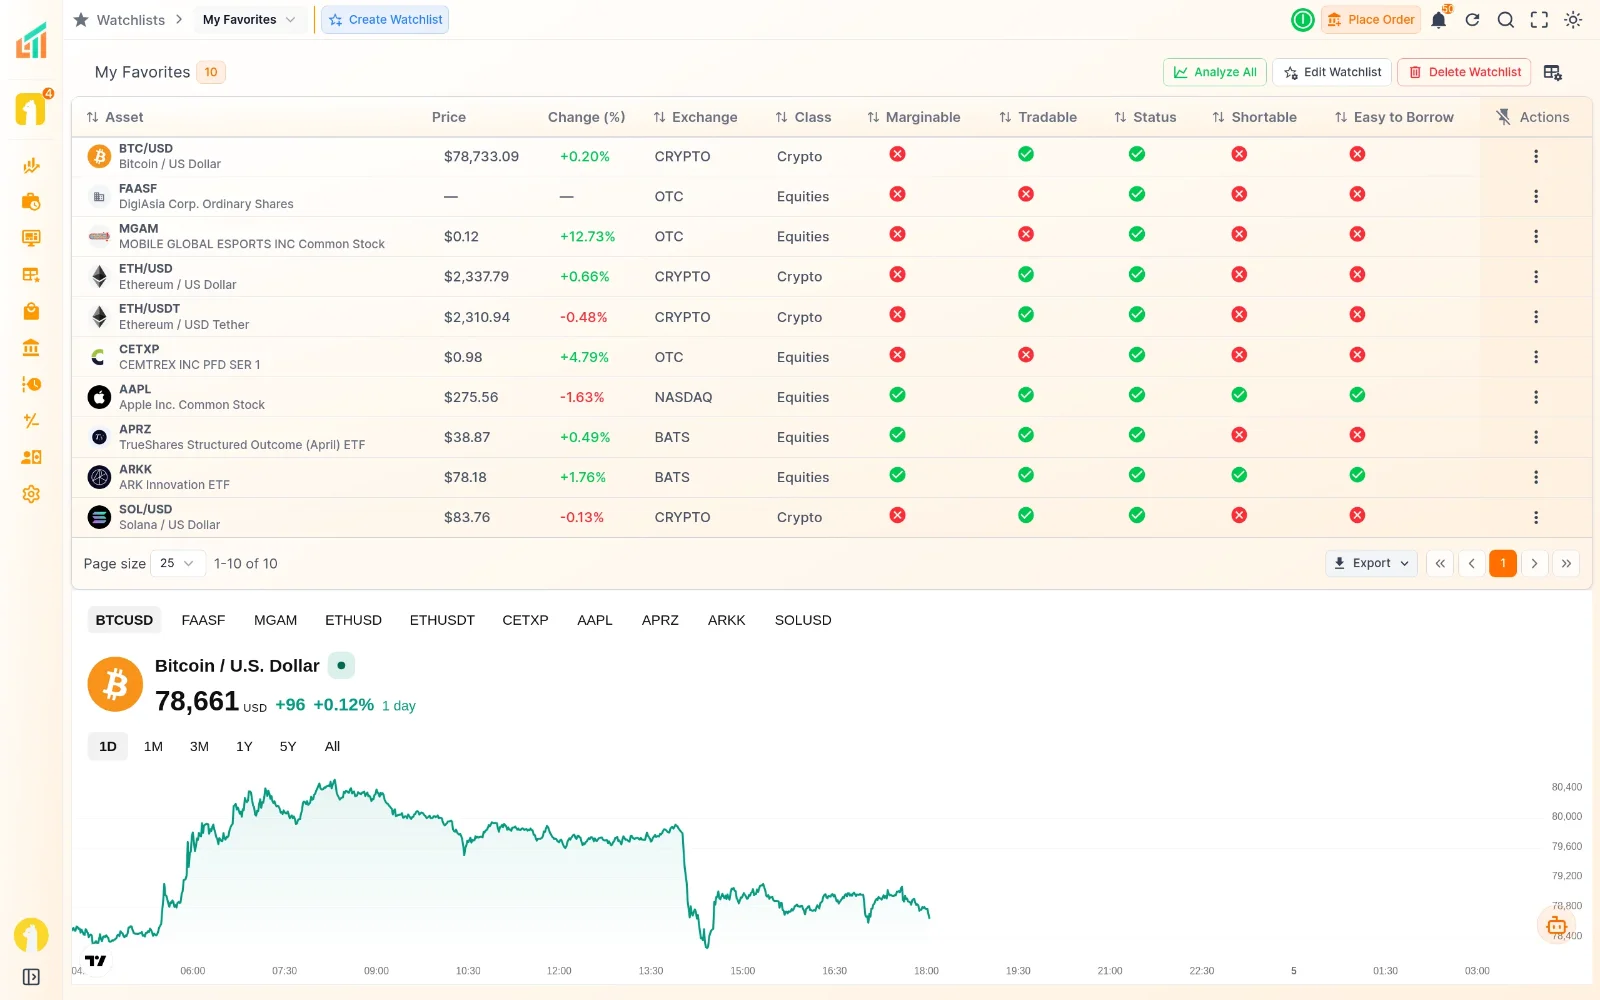Click the Bitcoin logo icon in chart header
The height and width of the screenshot is (1000, 1600).
click(116, 684)
